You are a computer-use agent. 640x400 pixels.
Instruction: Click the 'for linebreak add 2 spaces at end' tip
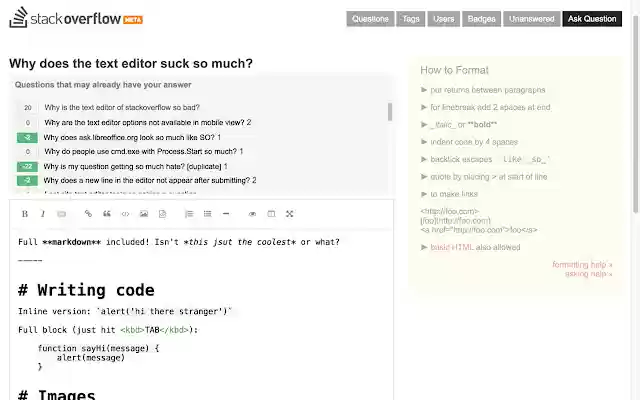click(x=490, y=107)
